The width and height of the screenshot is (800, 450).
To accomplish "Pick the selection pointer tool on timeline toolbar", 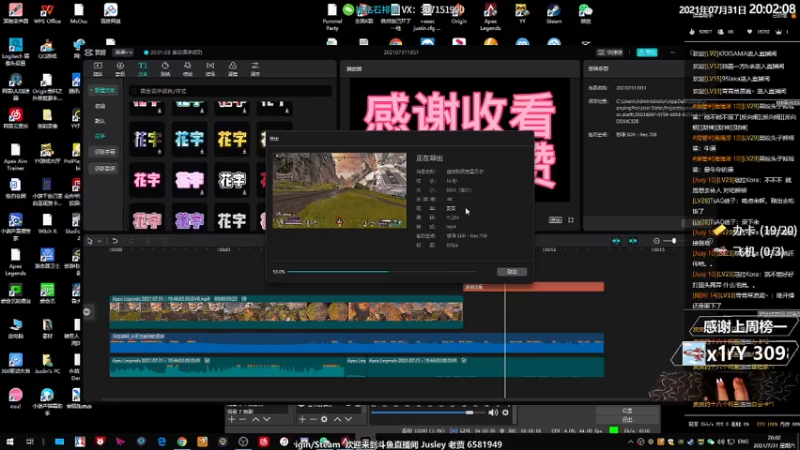I will (x=90, y=241).
